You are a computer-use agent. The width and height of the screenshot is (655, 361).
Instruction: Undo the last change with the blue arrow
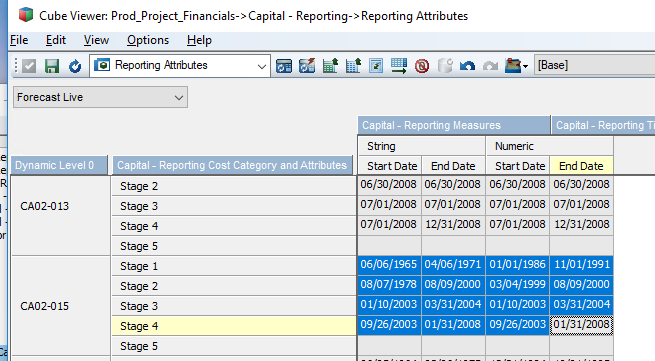click(x=467, y=66)
